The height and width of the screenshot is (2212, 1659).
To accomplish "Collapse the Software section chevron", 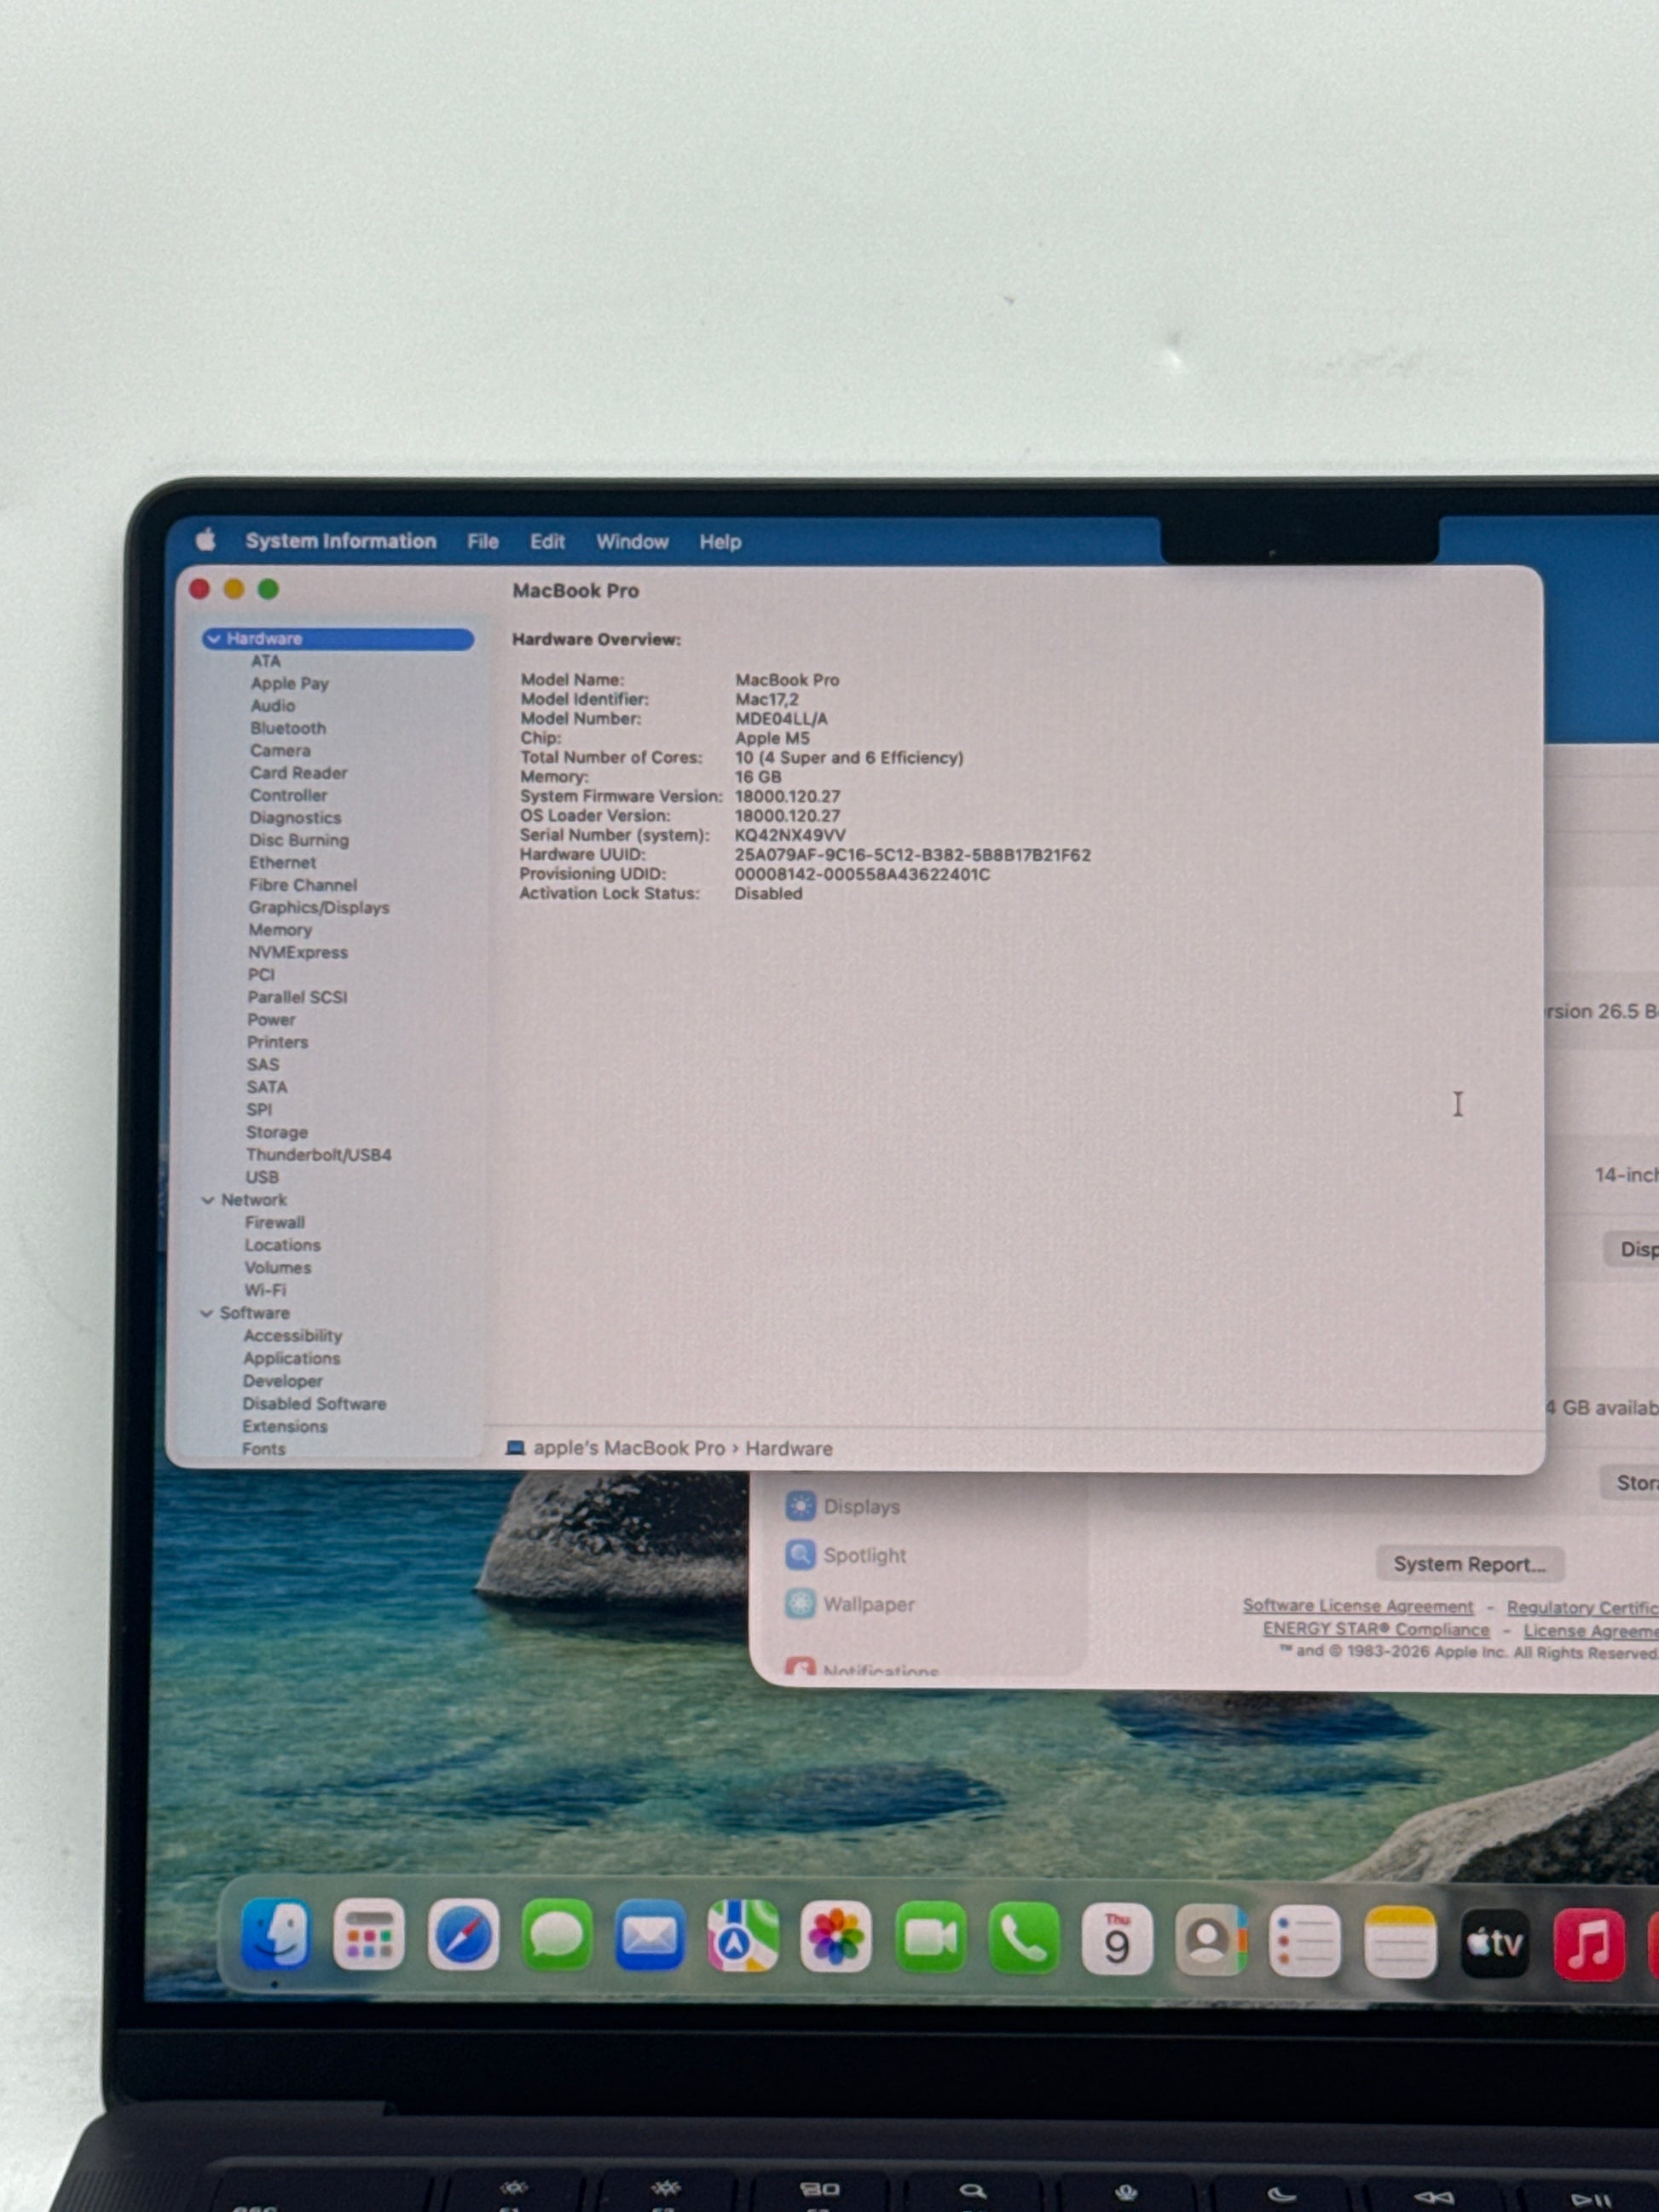I will (x=207, y=1313).
